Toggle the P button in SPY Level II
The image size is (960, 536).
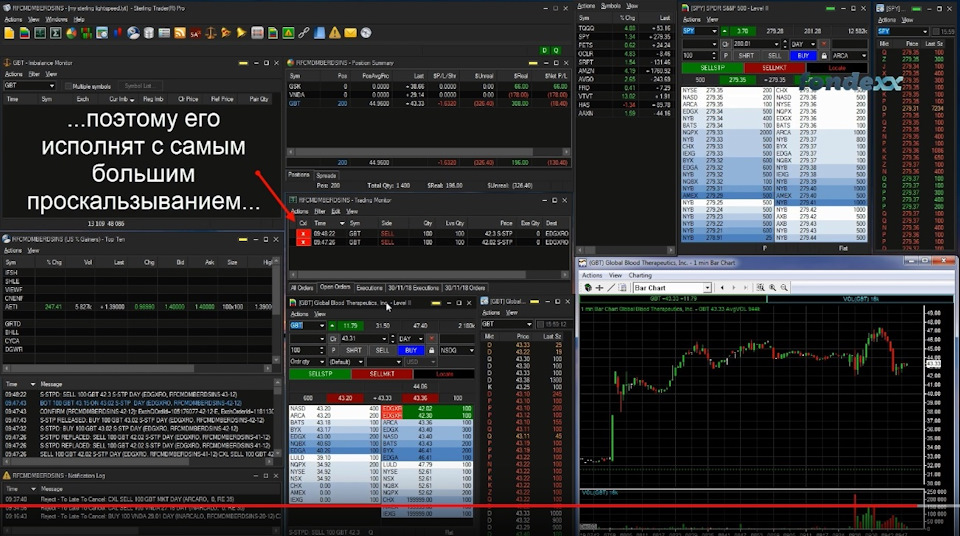pos(726,56)
